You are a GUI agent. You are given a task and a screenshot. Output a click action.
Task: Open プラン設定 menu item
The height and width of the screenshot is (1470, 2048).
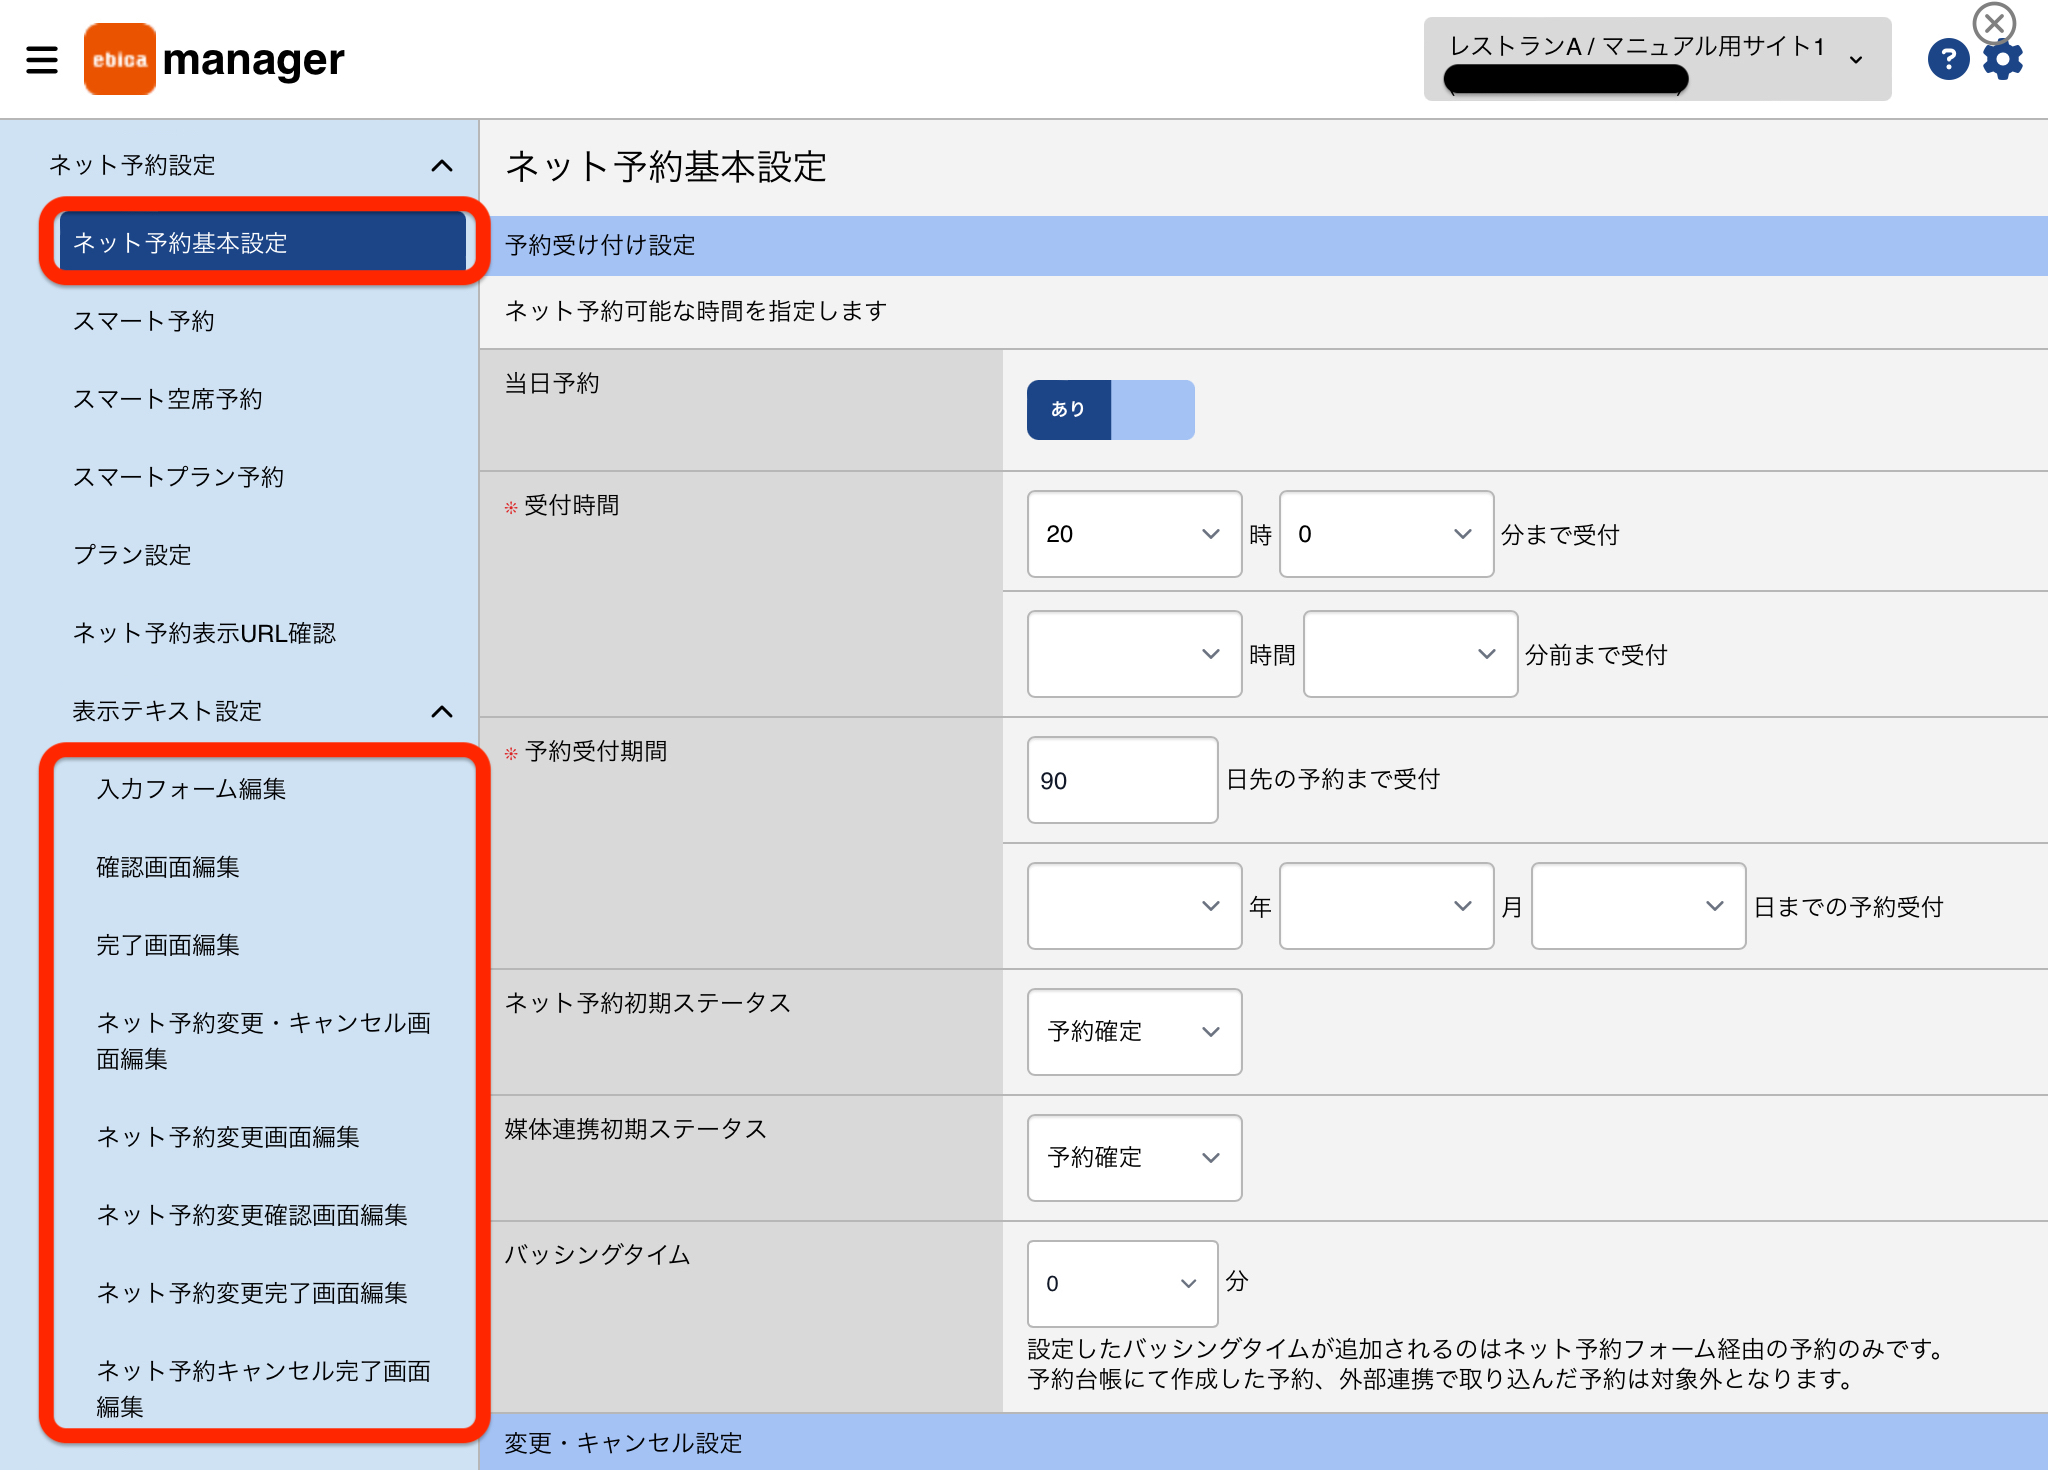click(131, 555)
